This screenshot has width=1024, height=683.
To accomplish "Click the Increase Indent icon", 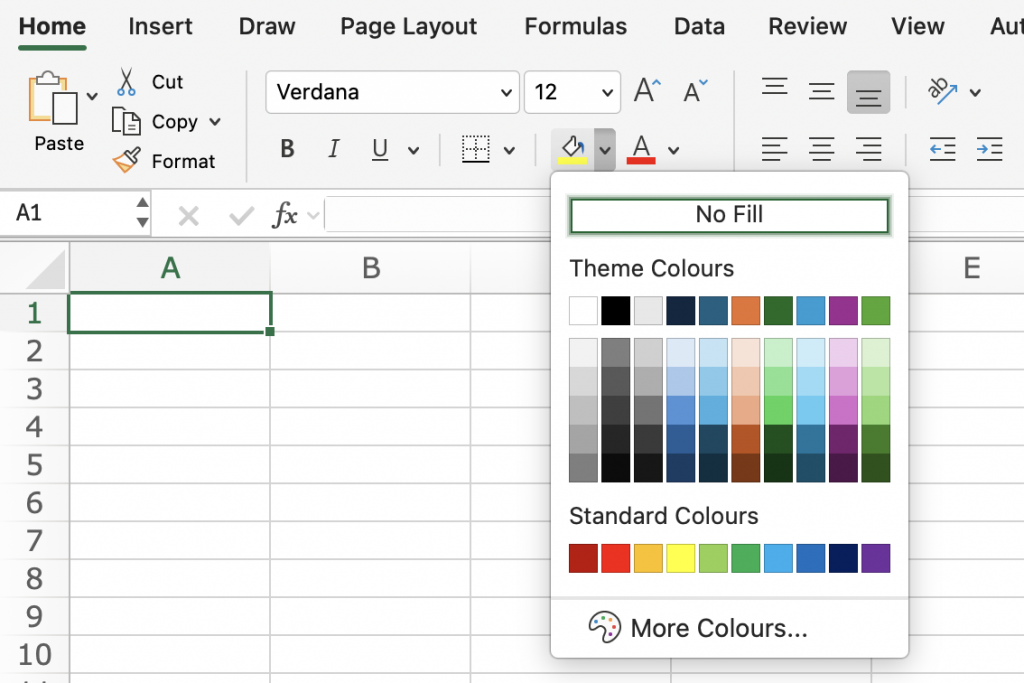I will coord(989,150).
